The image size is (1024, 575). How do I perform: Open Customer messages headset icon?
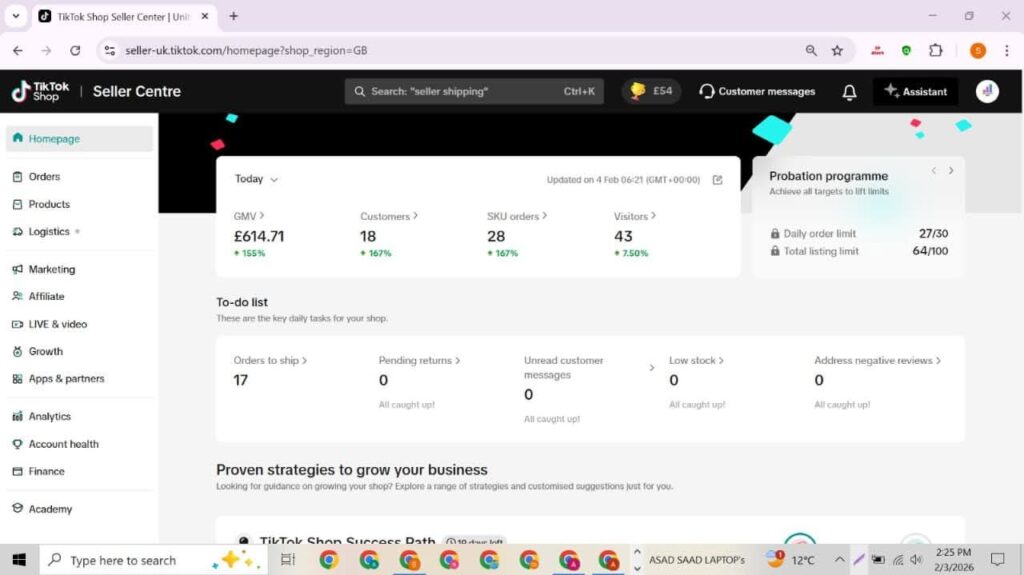pyautogui.click(x=707, y=92)
